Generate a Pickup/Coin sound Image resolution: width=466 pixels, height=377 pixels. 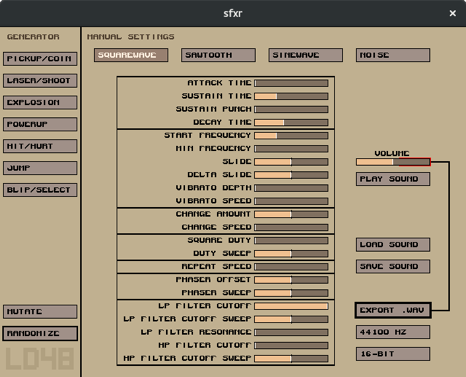click(x=40, y=59)
